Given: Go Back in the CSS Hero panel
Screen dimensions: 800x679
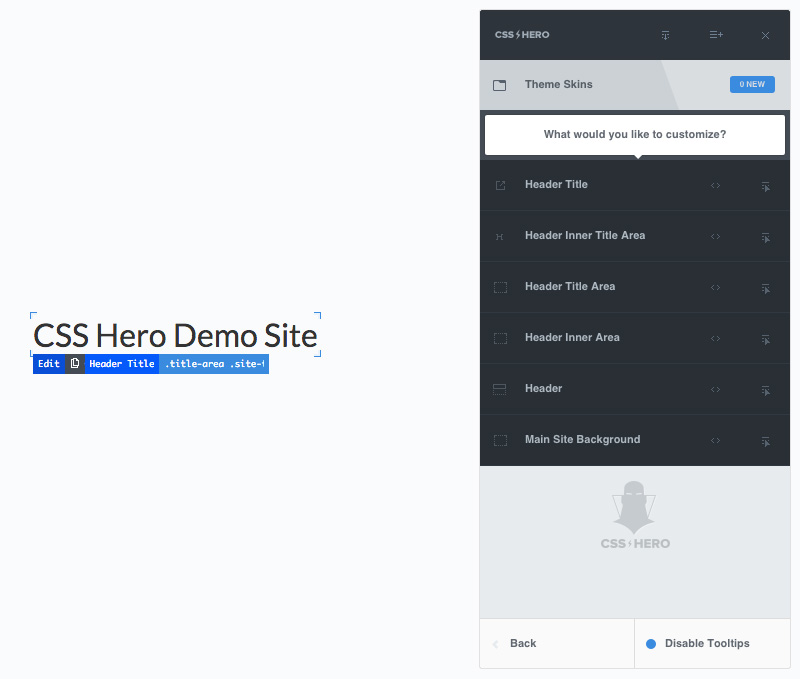Looking at the screenshot, I should 557,643.
